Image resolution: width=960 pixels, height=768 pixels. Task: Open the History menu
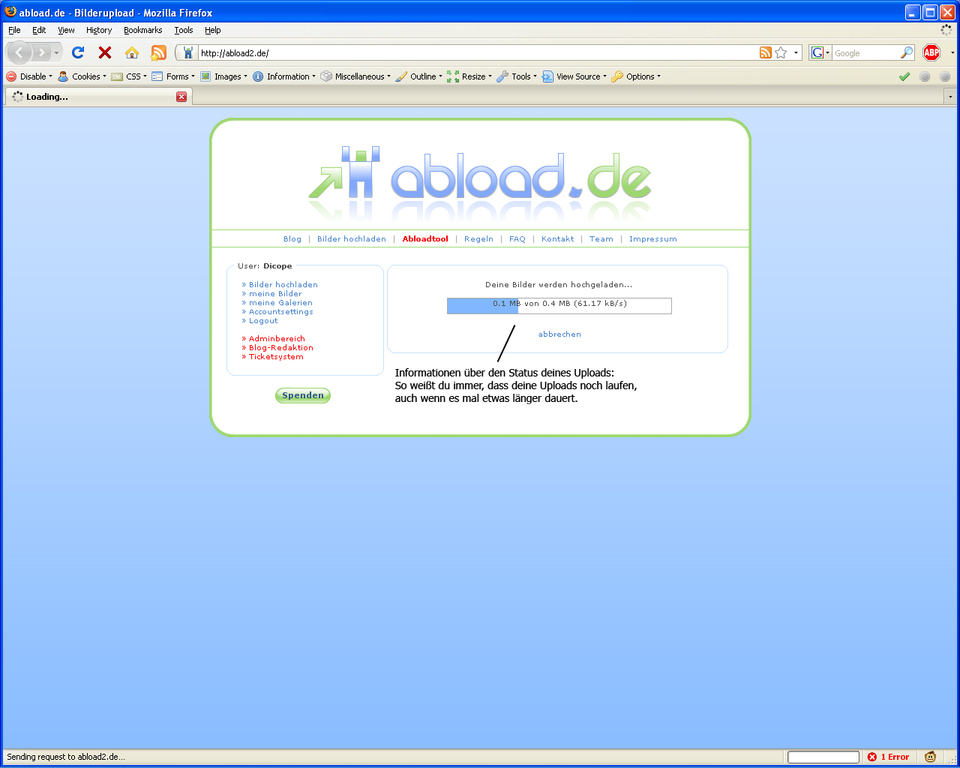(99, 30)
